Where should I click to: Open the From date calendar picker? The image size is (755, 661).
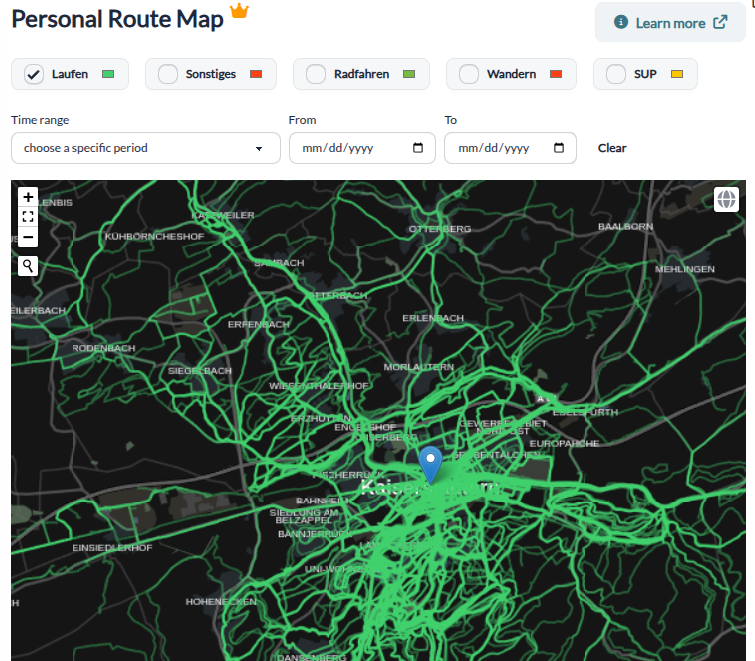(418, 148)
